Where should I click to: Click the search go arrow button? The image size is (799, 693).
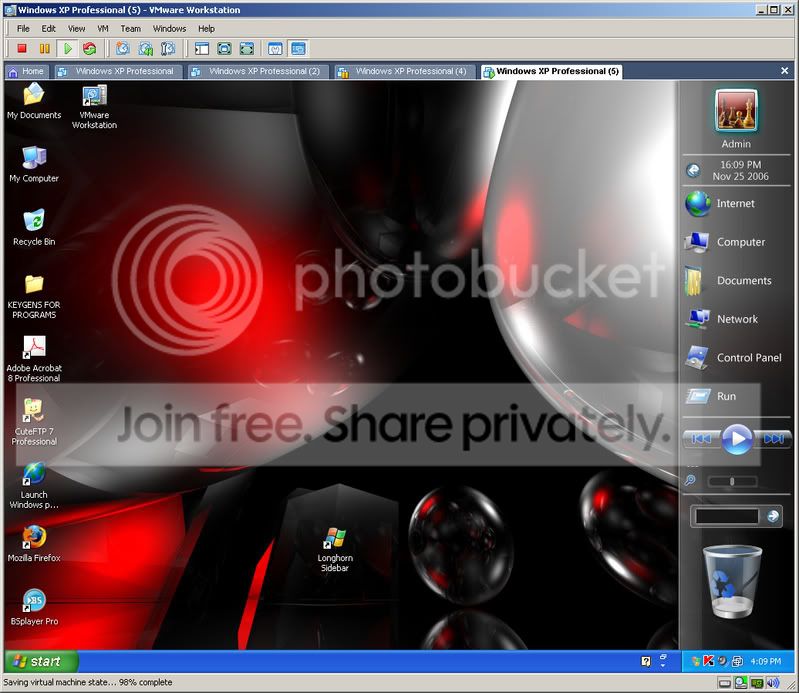click(x=773, y=516)
